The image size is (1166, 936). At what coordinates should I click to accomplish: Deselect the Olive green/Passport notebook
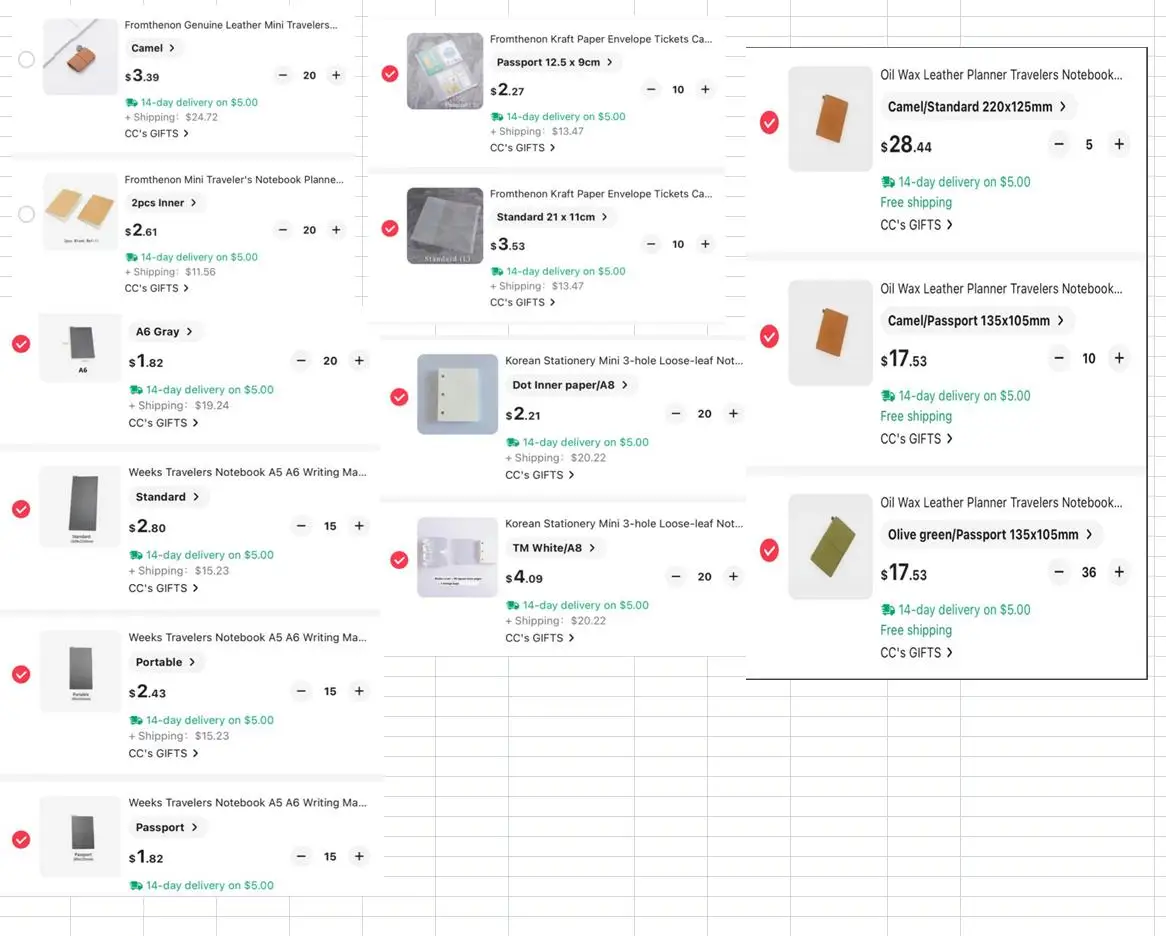point(769,550)
